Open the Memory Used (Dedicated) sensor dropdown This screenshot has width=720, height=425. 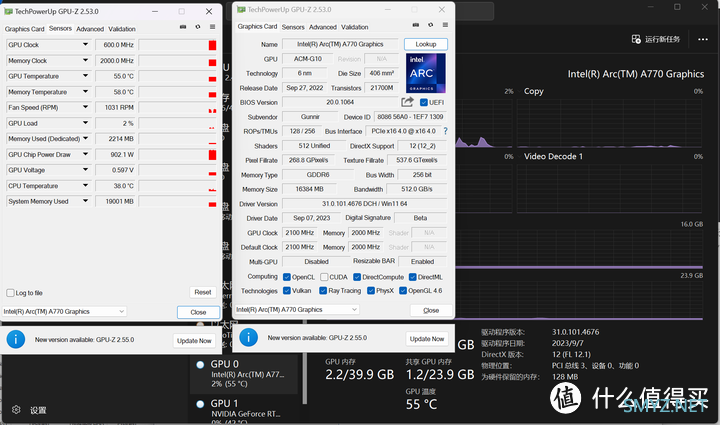(85, 138)
